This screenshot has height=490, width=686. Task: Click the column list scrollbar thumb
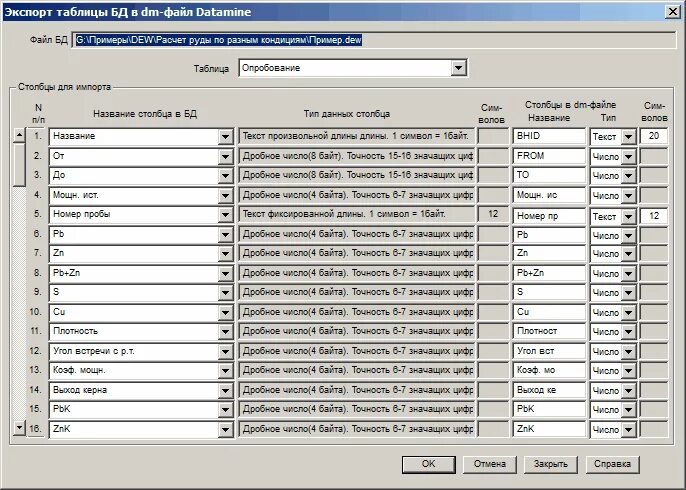click(x=19, y=165)
